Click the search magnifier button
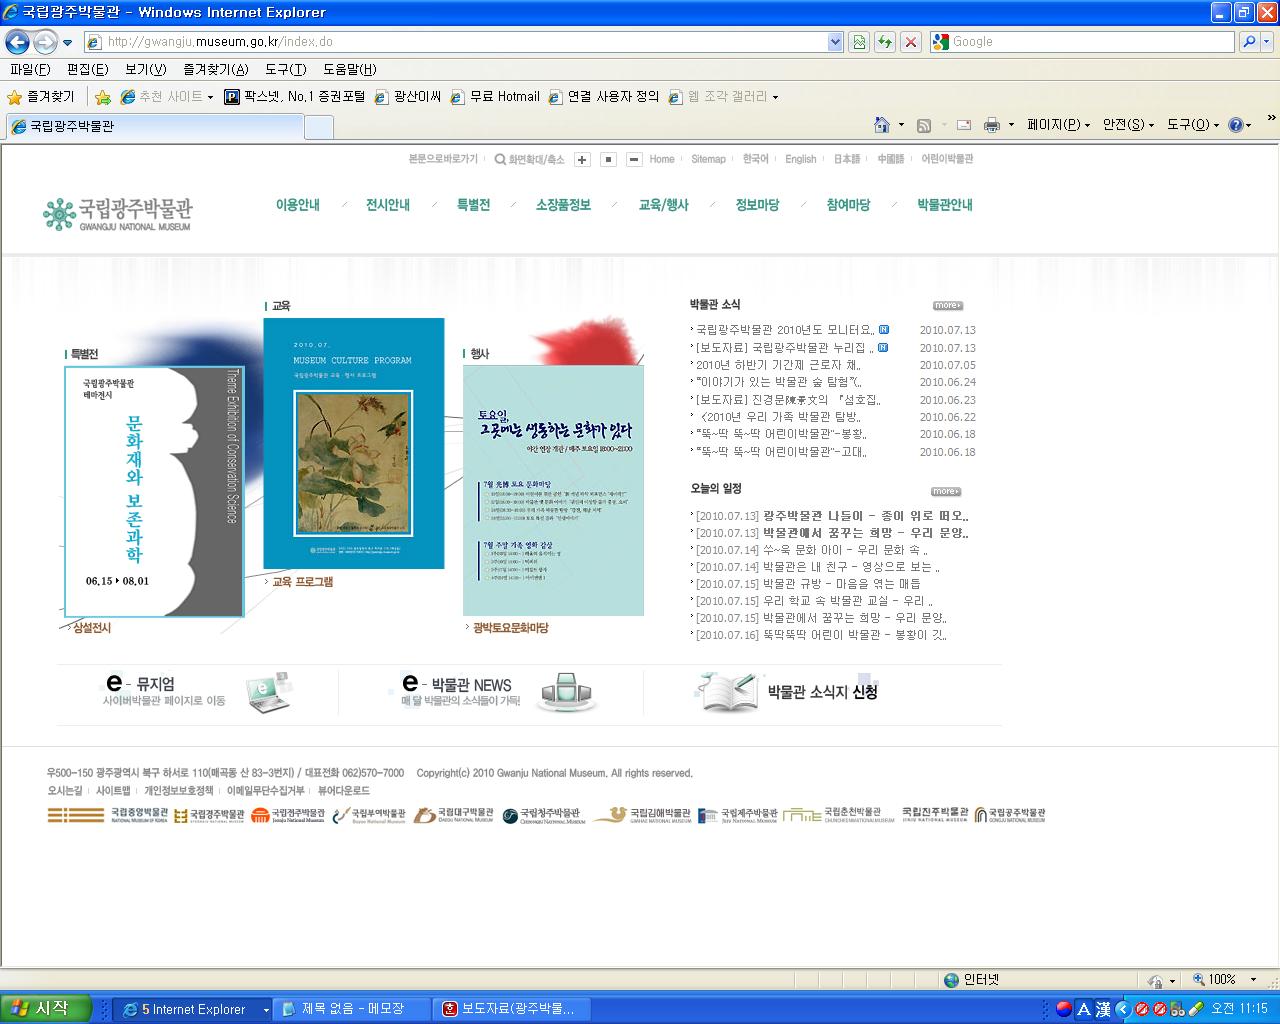This screenshot has width=1280, height=1024. (x=1248, y=42)
